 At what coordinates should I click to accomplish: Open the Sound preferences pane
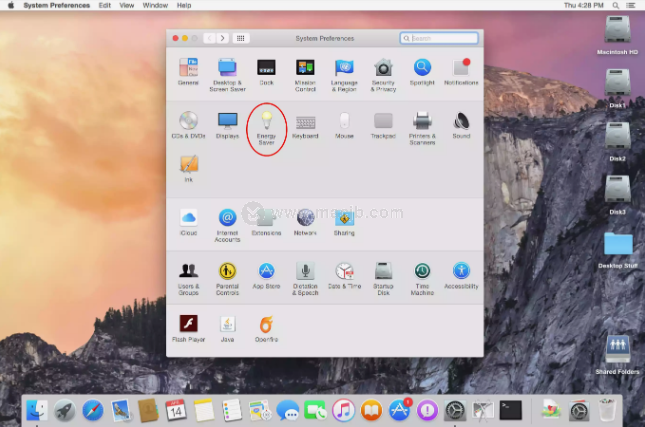click(x=461, y=125)
